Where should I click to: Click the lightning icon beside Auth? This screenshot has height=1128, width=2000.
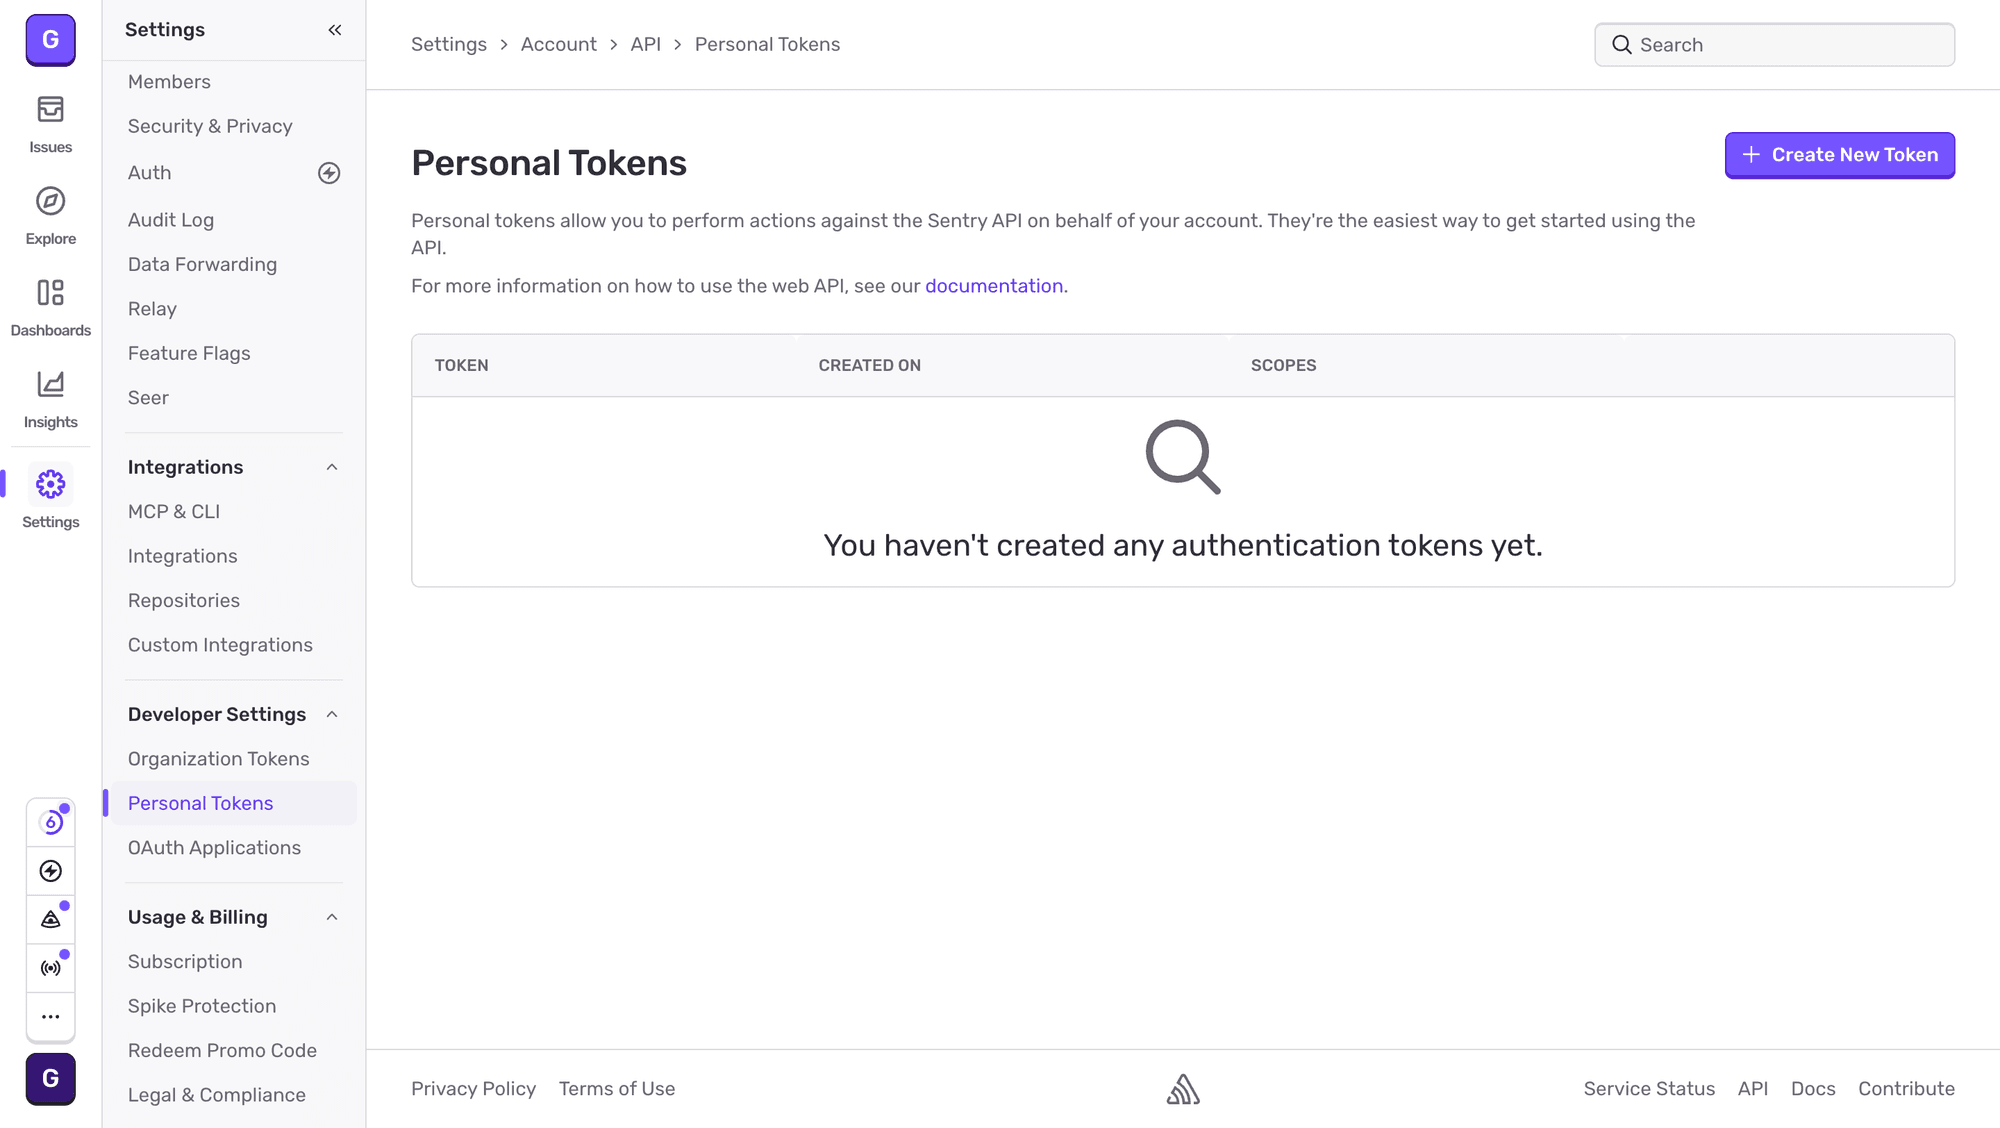[329, 172]
